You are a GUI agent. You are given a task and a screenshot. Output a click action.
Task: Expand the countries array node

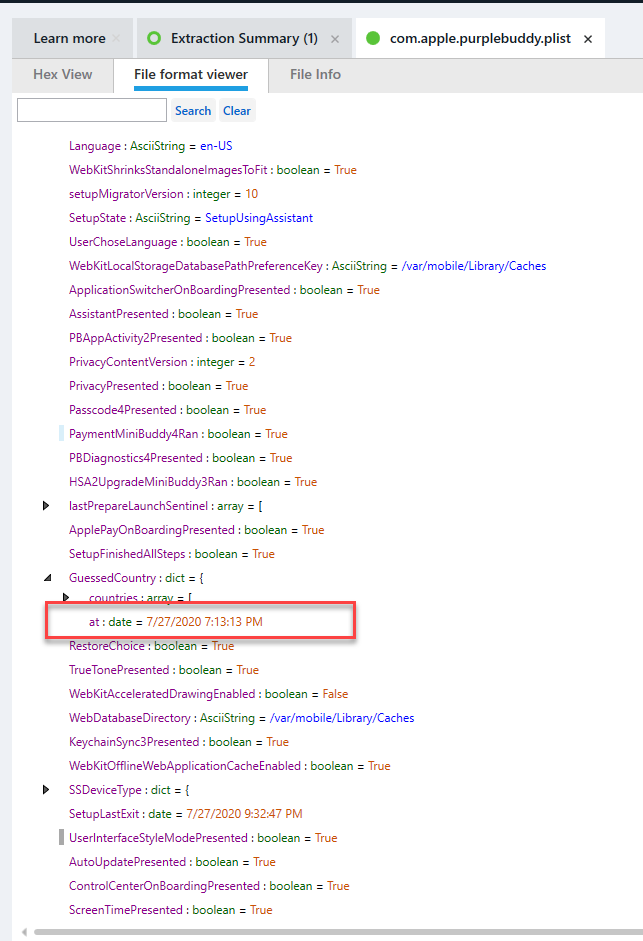67,598
